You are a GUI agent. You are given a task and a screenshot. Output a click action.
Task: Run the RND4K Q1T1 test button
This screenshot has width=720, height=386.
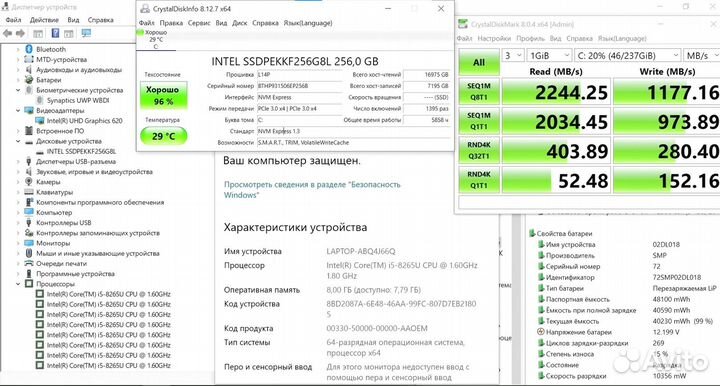point(479,180)
